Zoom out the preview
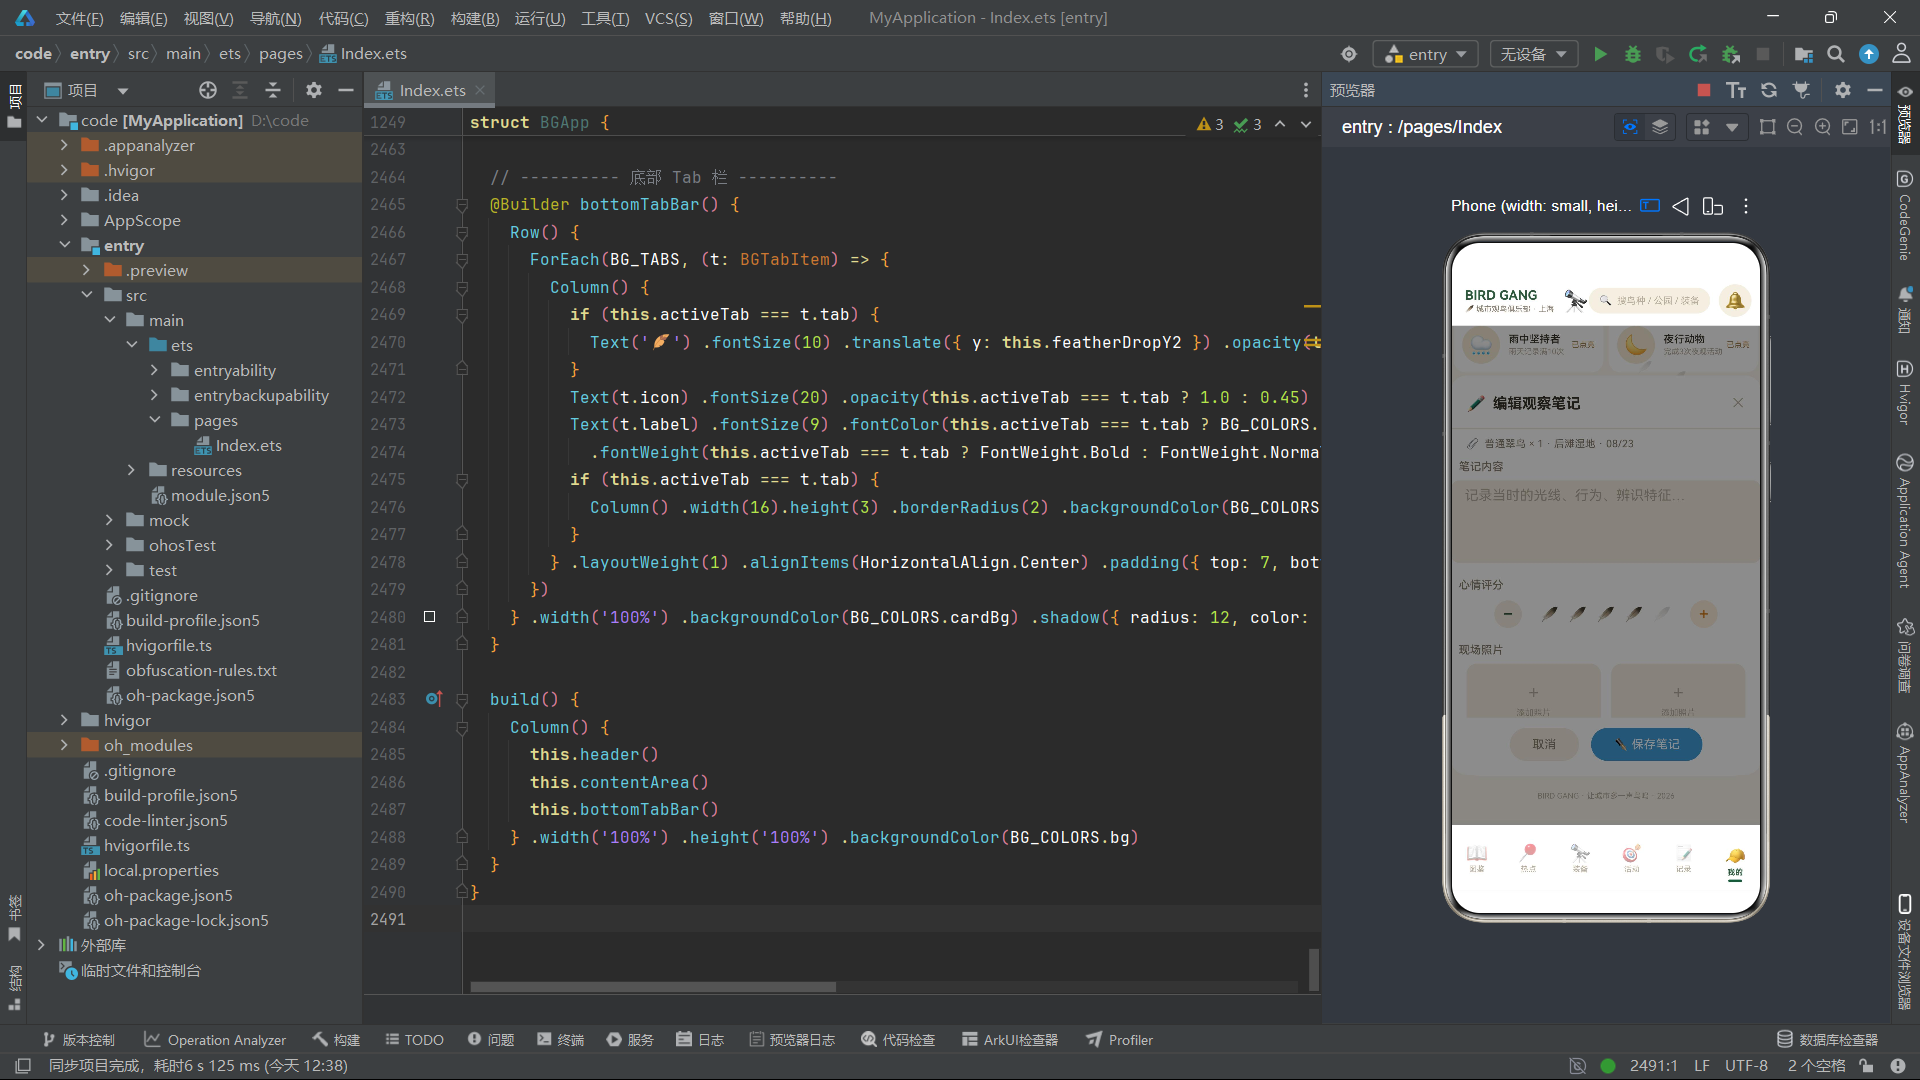The width and height of the screenshot is (1920, 1080). (1795, 127)
